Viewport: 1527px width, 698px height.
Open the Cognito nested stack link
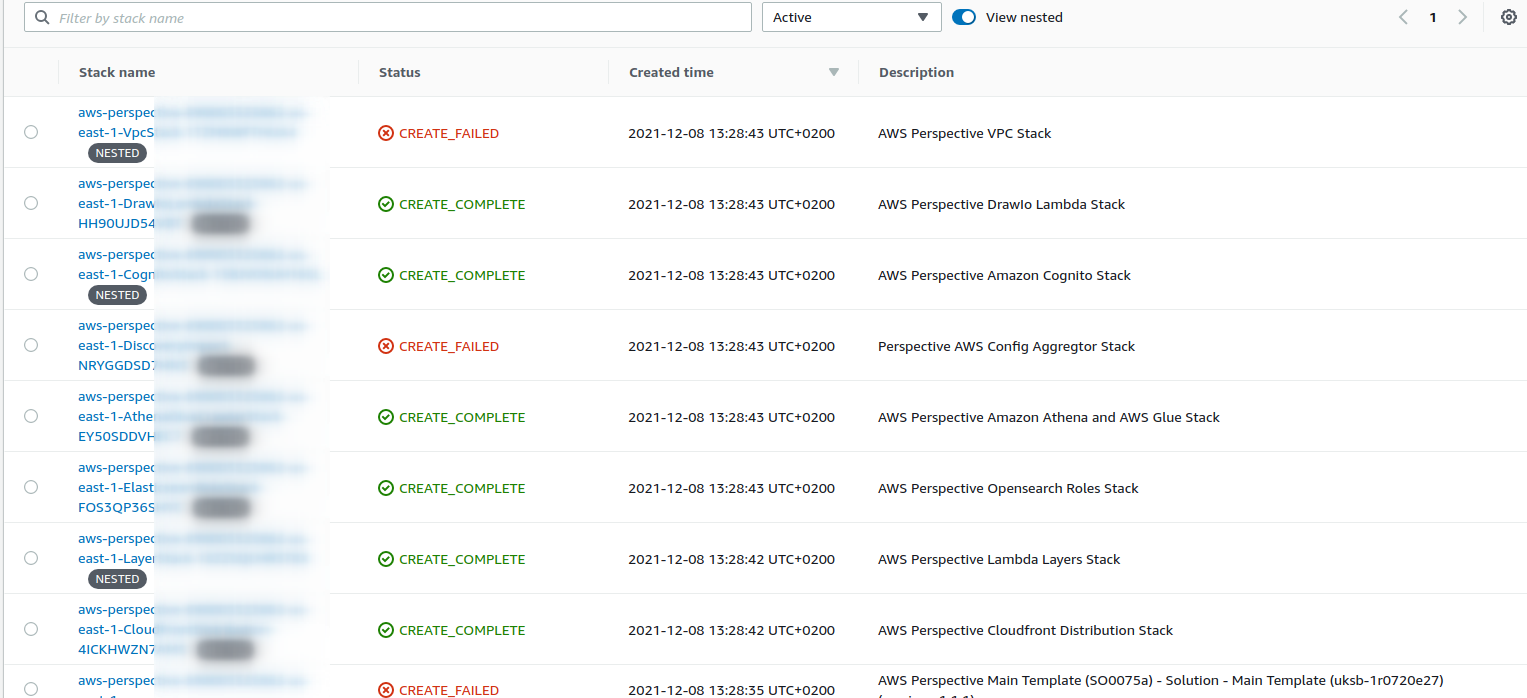200,264
